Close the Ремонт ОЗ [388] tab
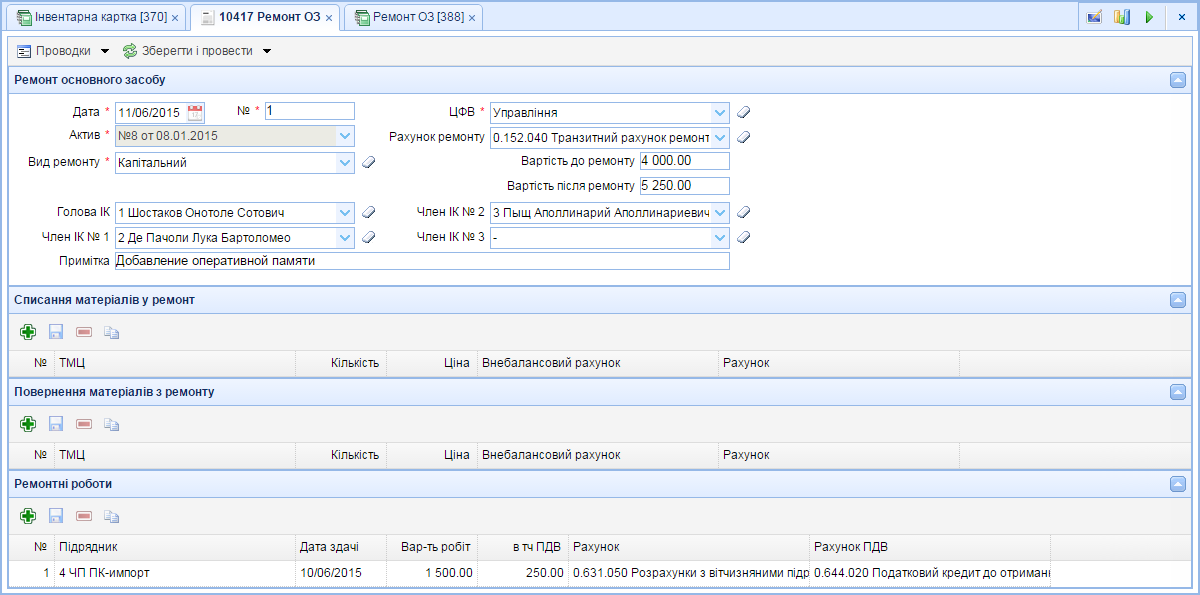 [472, 18]
